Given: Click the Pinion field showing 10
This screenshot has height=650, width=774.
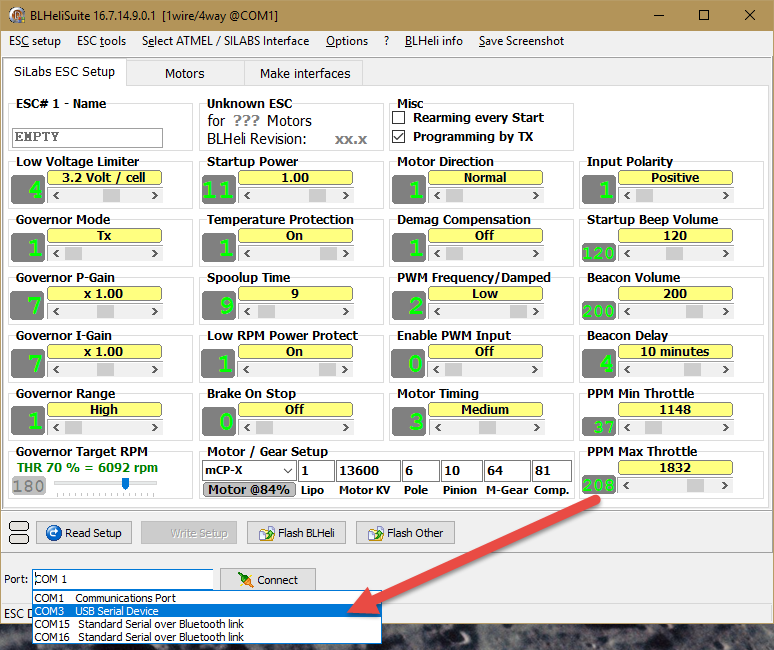Looking at the screenshot, I should [x=462, y=471].
